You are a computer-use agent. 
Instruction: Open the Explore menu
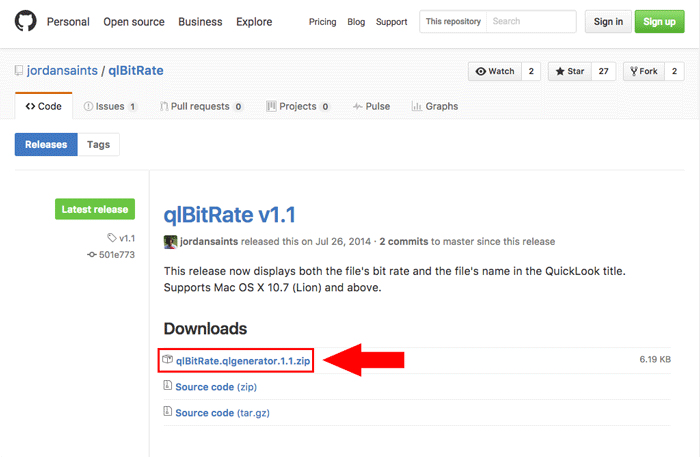[254, 22]
